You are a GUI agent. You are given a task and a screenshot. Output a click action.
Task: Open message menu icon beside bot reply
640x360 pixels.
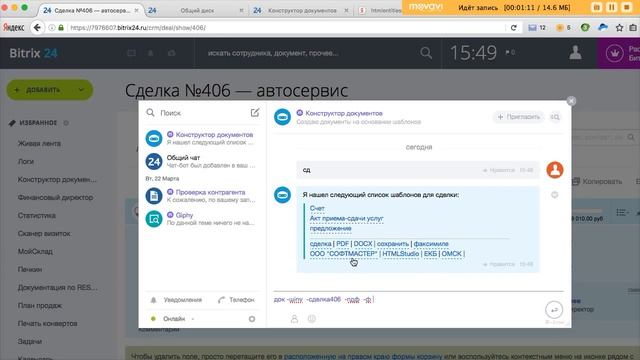coord(554,195)
